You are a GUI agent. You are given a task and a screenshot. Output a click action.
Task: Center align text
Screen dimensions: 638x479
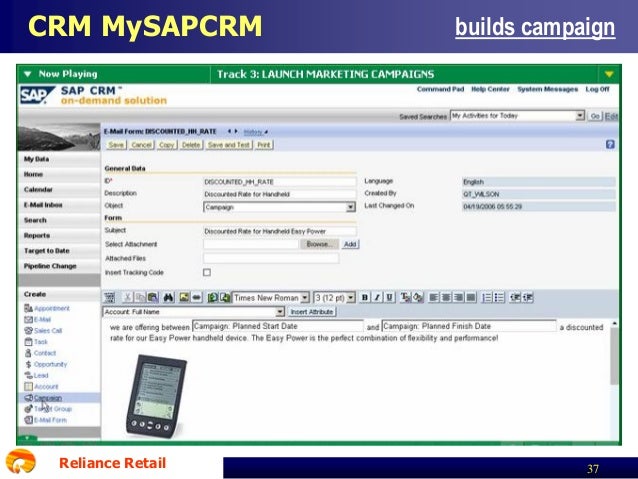[446, 297]
